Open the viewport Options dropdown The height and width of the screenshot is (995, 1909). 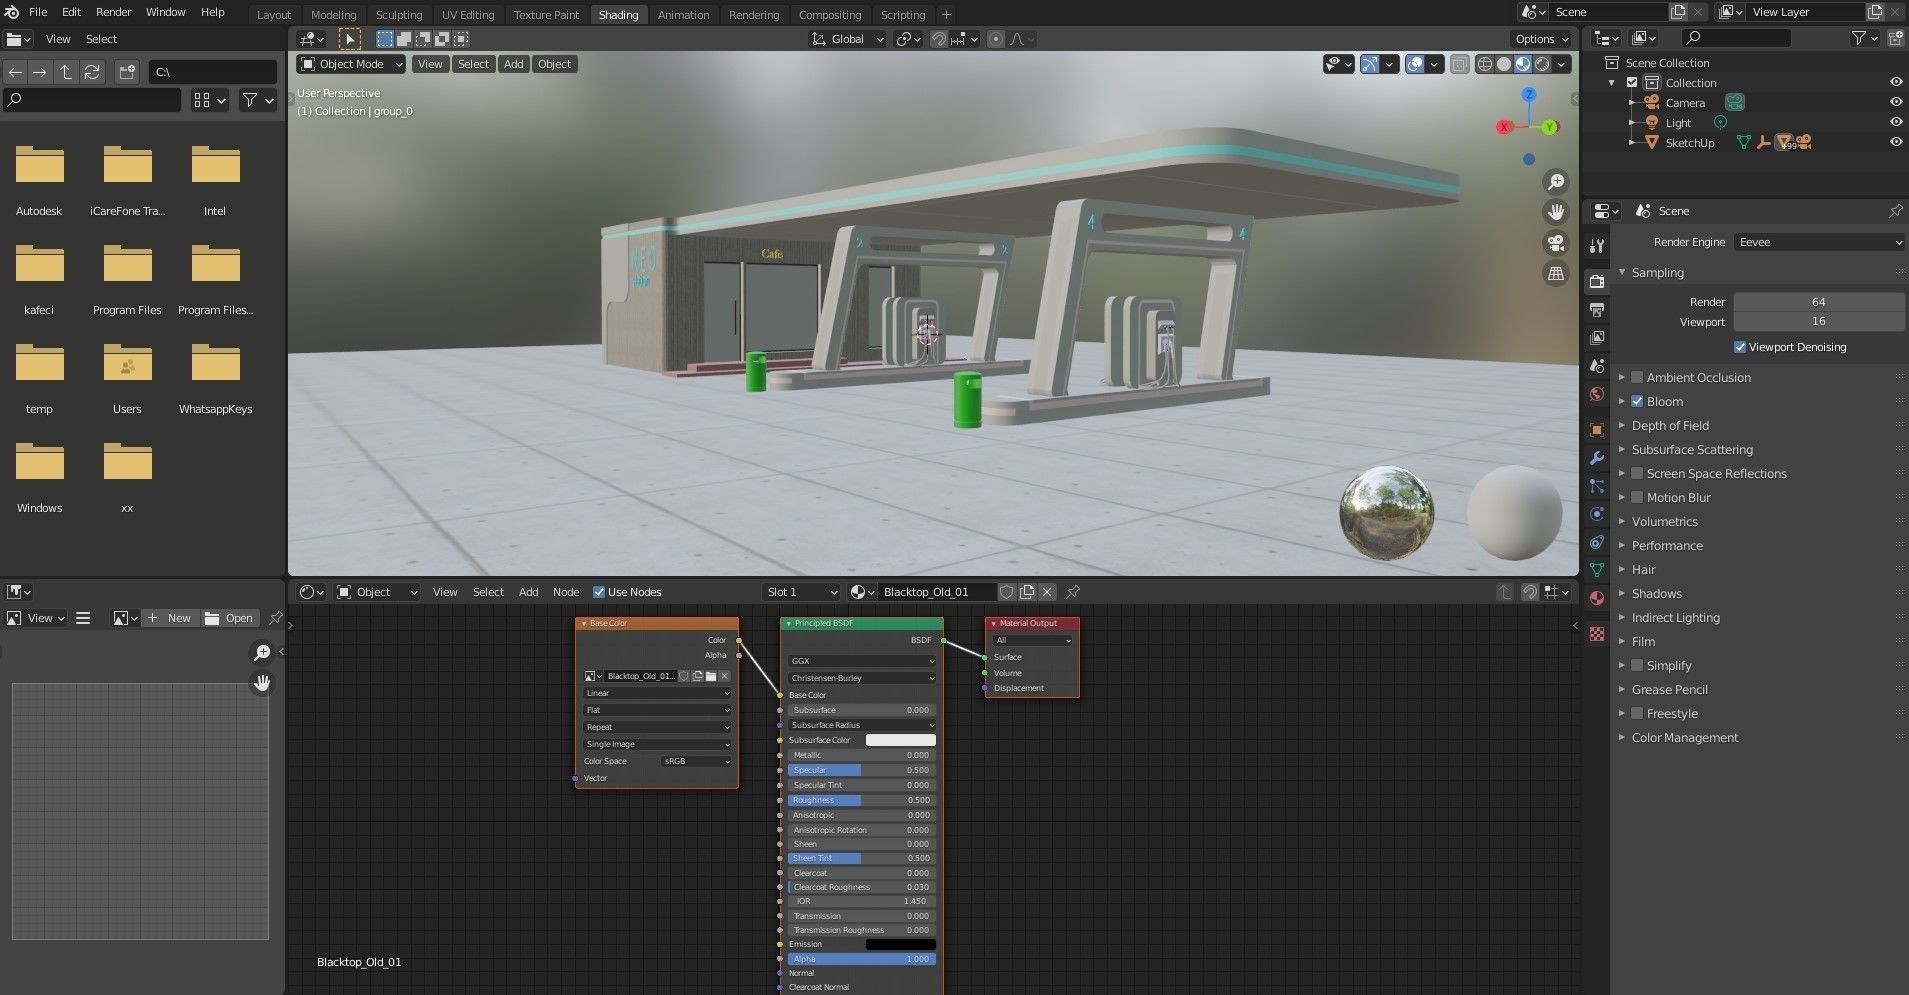click(1541, 39)
